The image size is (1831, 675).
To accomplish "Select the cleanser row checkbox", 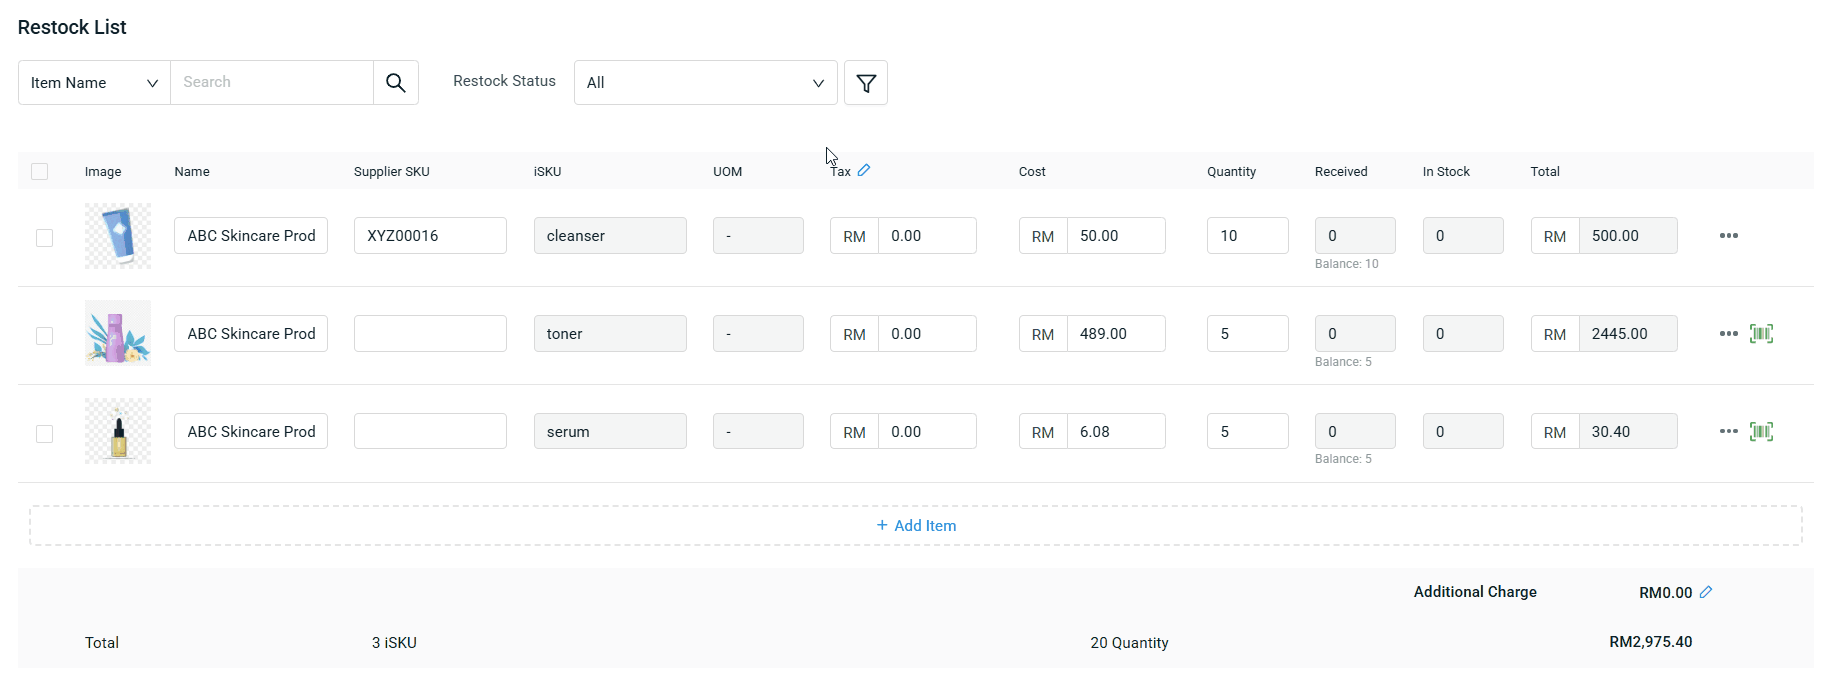I will 44,238.
